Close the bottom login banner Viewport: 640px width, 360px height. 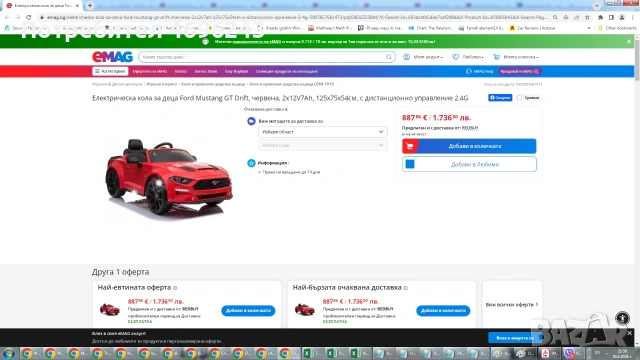629,333
